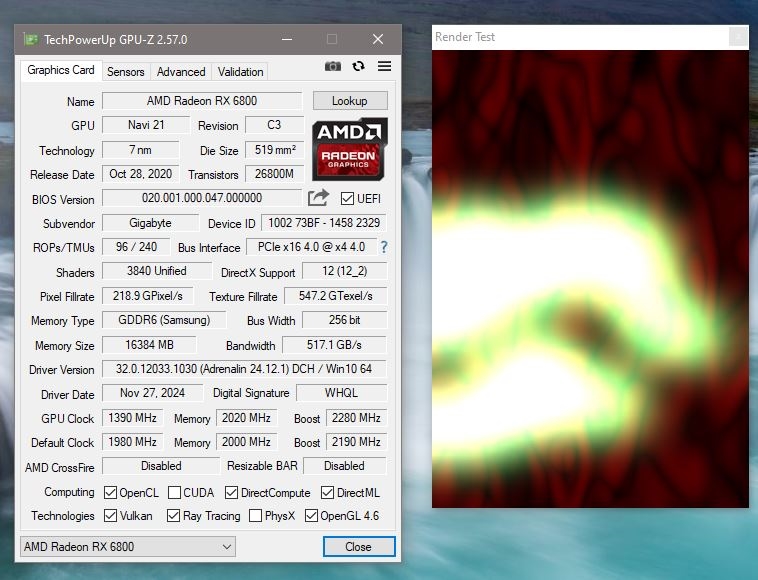
Task: Click the GPU Clock value 1390 MHz
Action: 132,418
